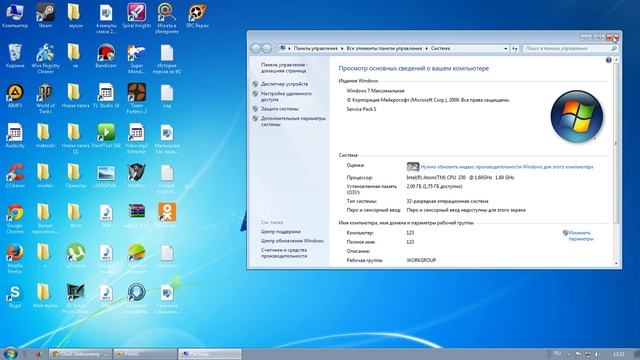Open the Windows Start button

click(x=10, y=353)
